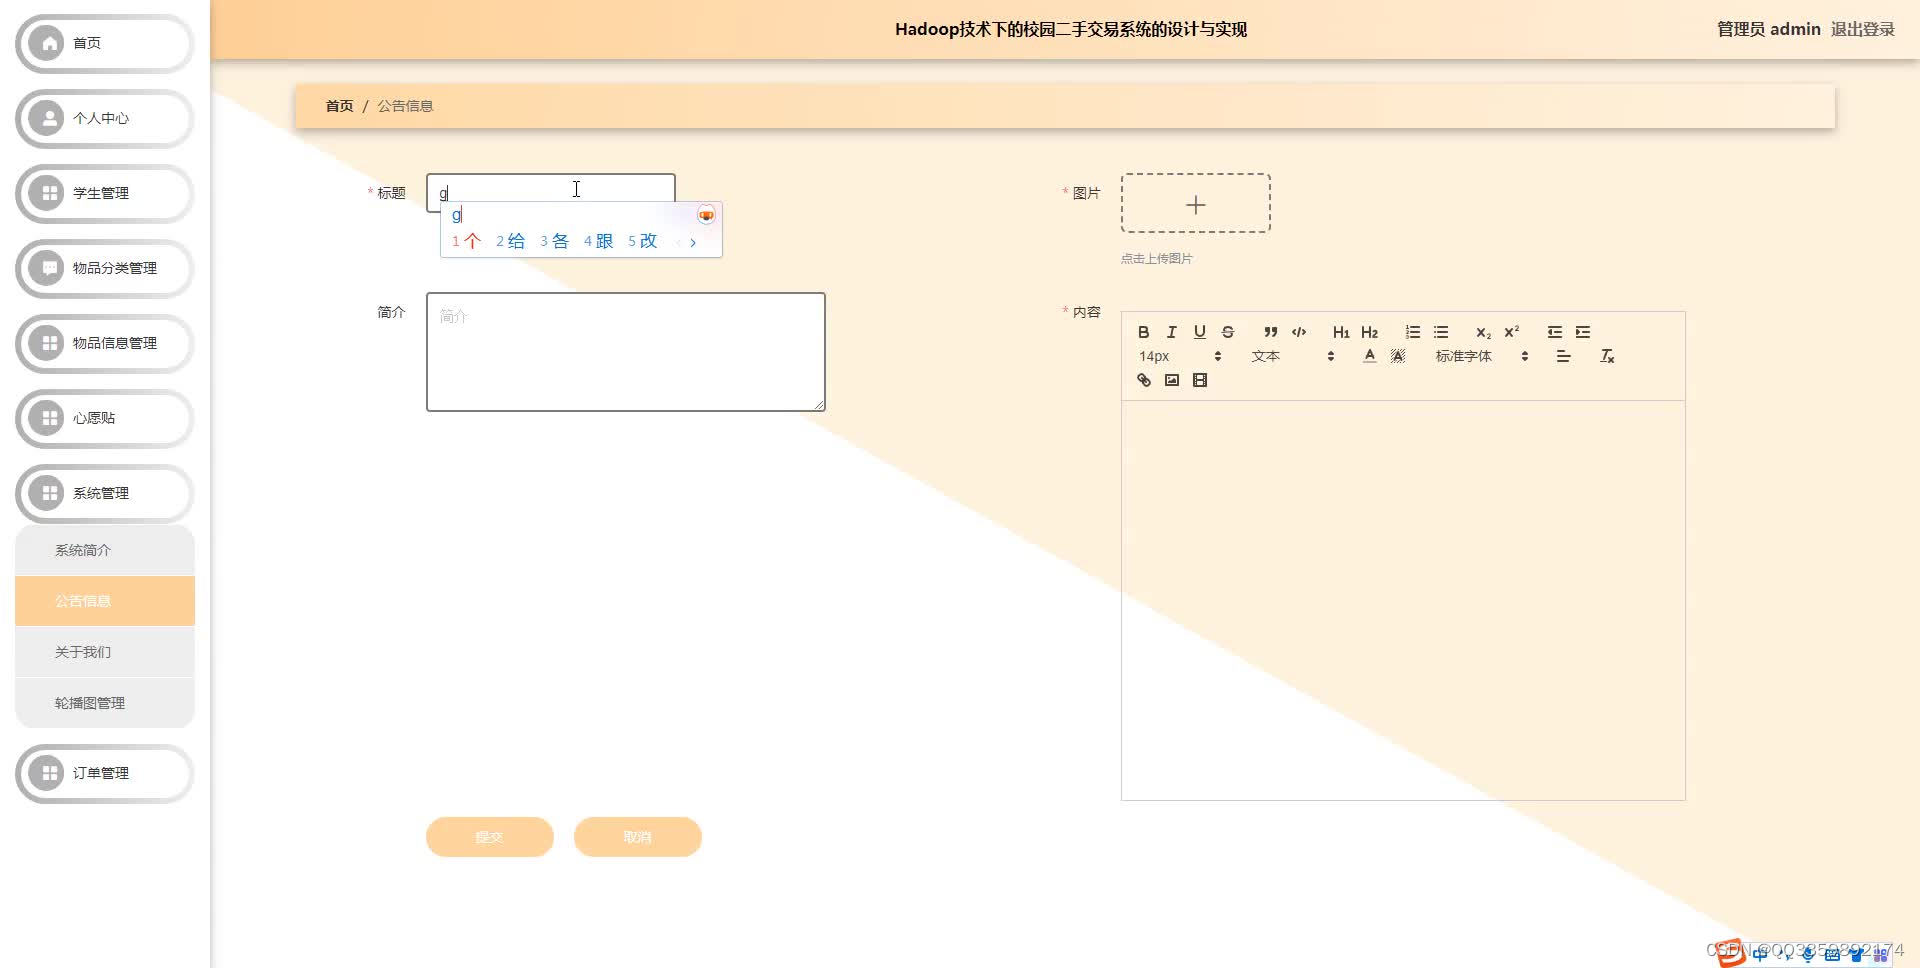Image resolution: width=1920 pixels, height=968 pixels.
Task: Focus the 简介 summary textarea
Action: pyautogui.click(x=626, y=352)
